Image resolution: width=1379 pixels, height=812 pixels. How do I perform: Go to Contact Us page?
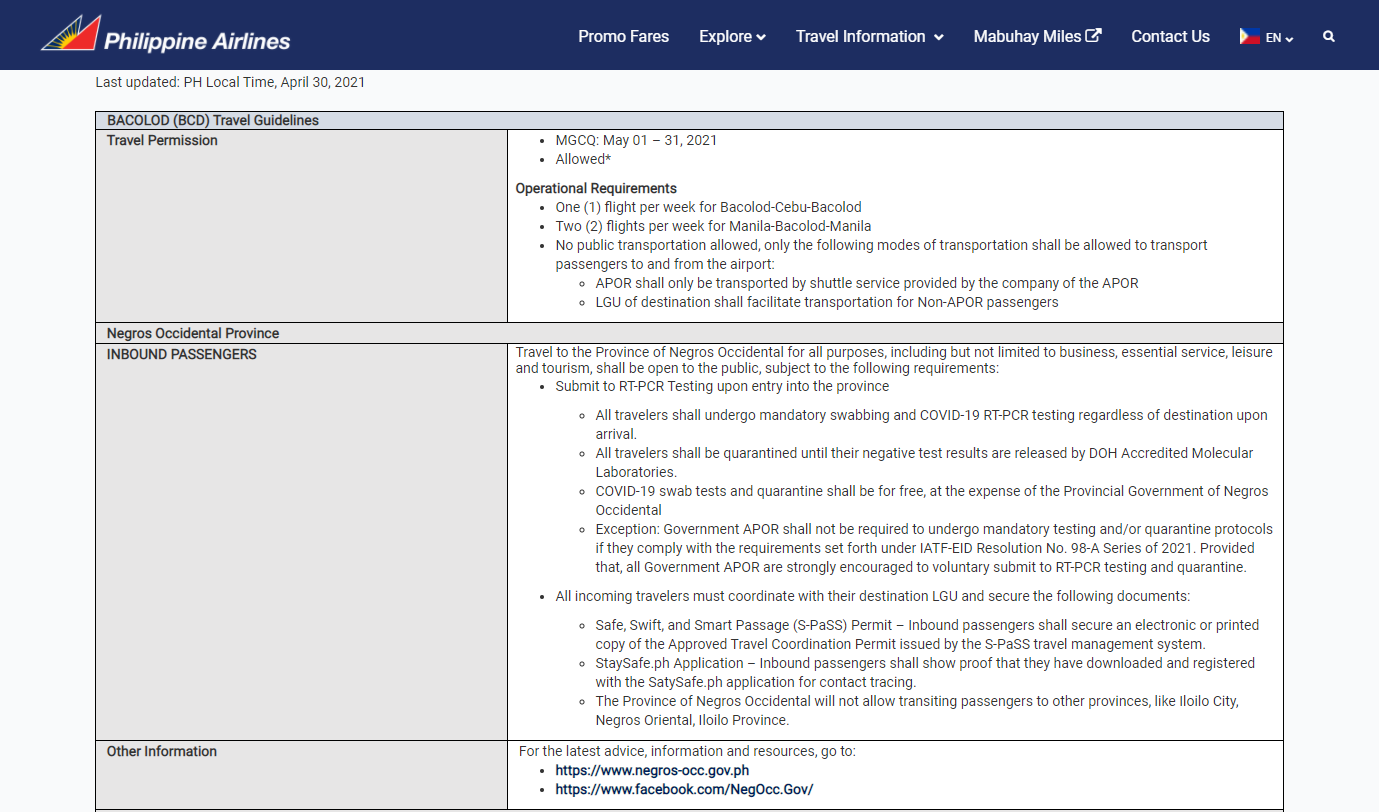1170,36
